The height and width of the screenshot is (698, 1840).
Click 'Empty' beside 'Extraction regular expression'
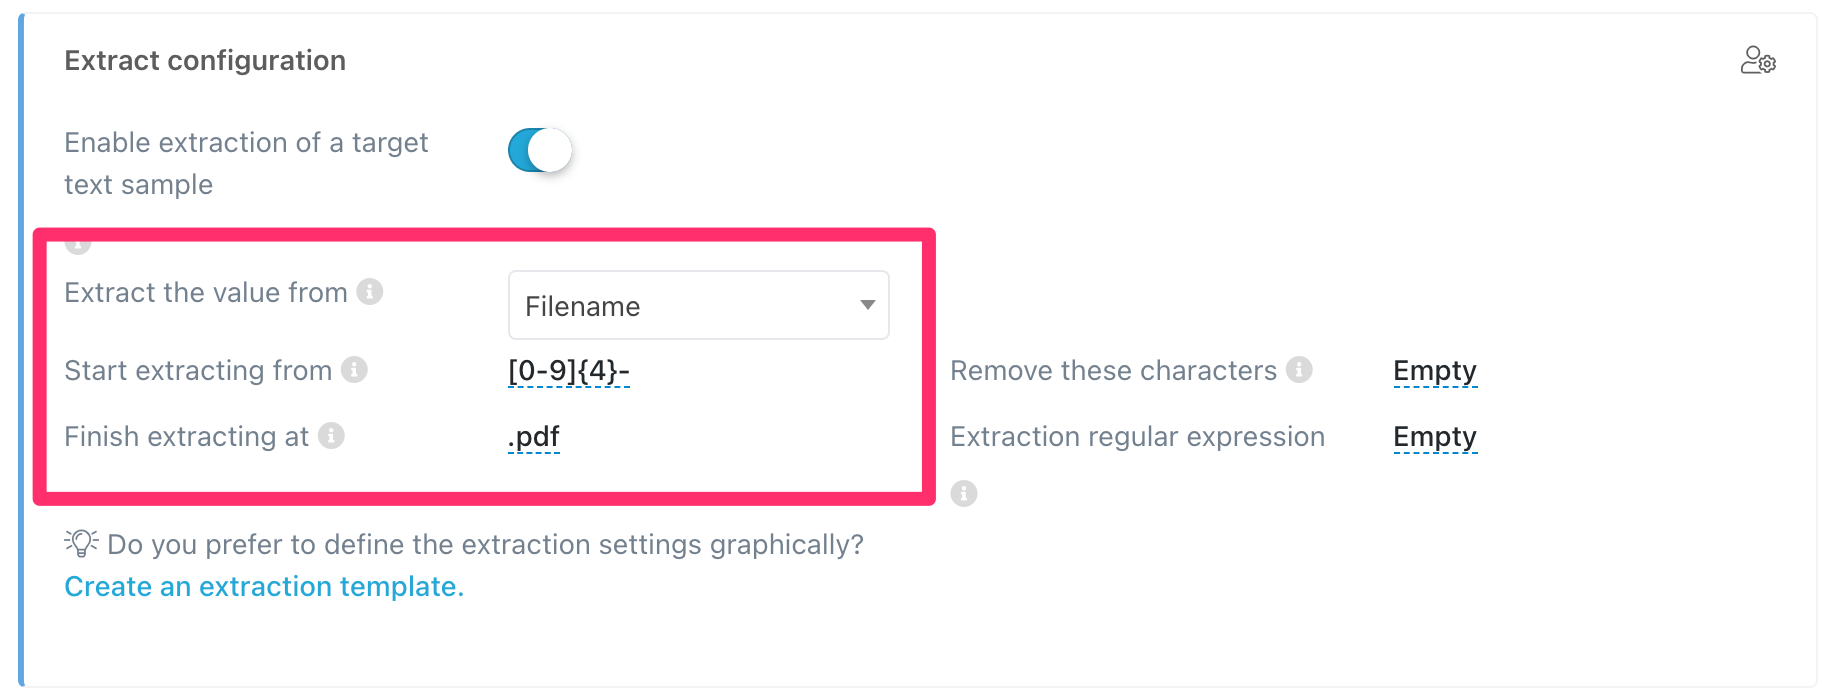[x=1435, y=436]
